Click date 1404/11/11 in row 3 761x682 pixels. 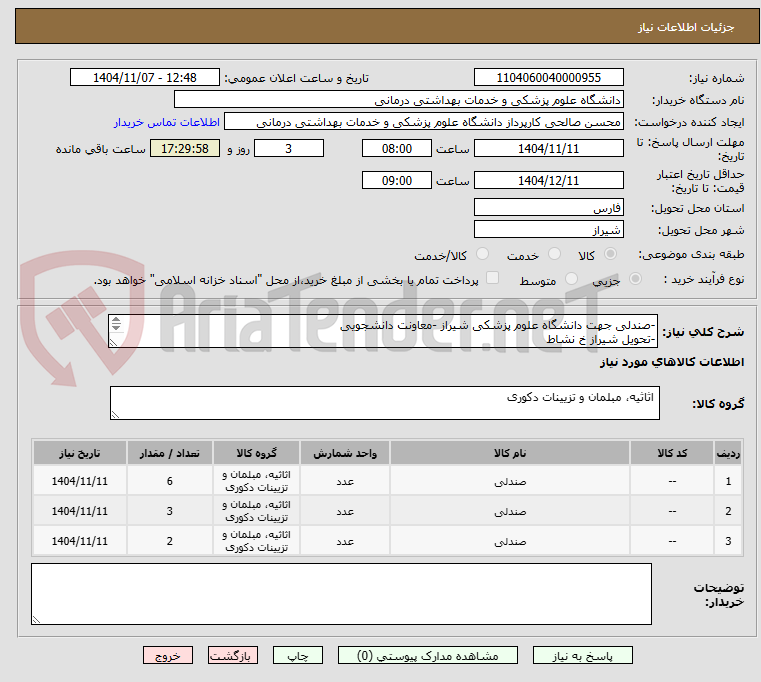tap(80, 541)
